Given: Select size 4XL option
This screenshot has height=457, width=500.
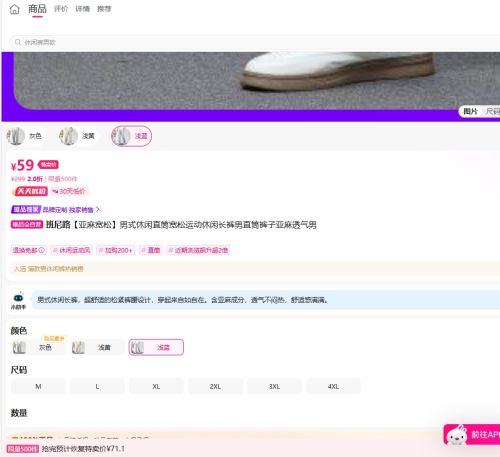Looking at the screenshot, I should [x=333, y=387].
